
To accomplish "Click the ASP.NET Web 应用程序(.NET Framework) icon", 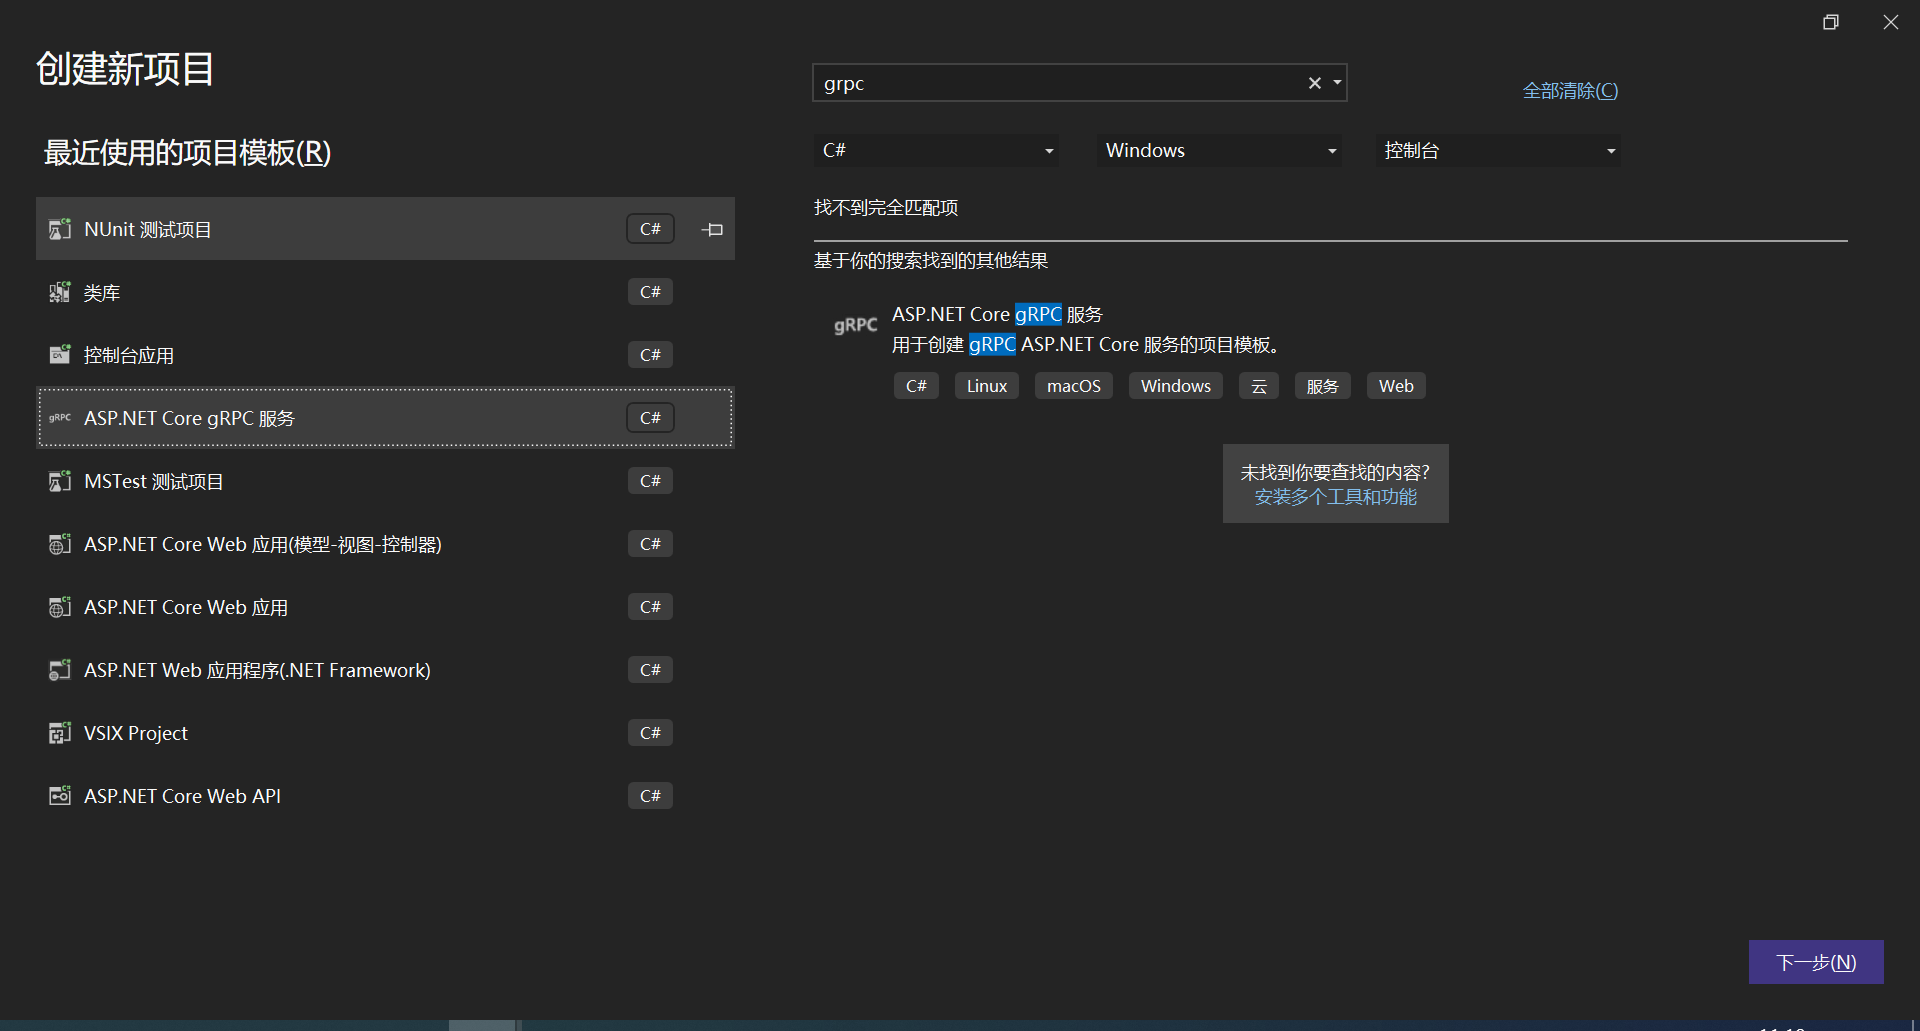I will (60, 670).
